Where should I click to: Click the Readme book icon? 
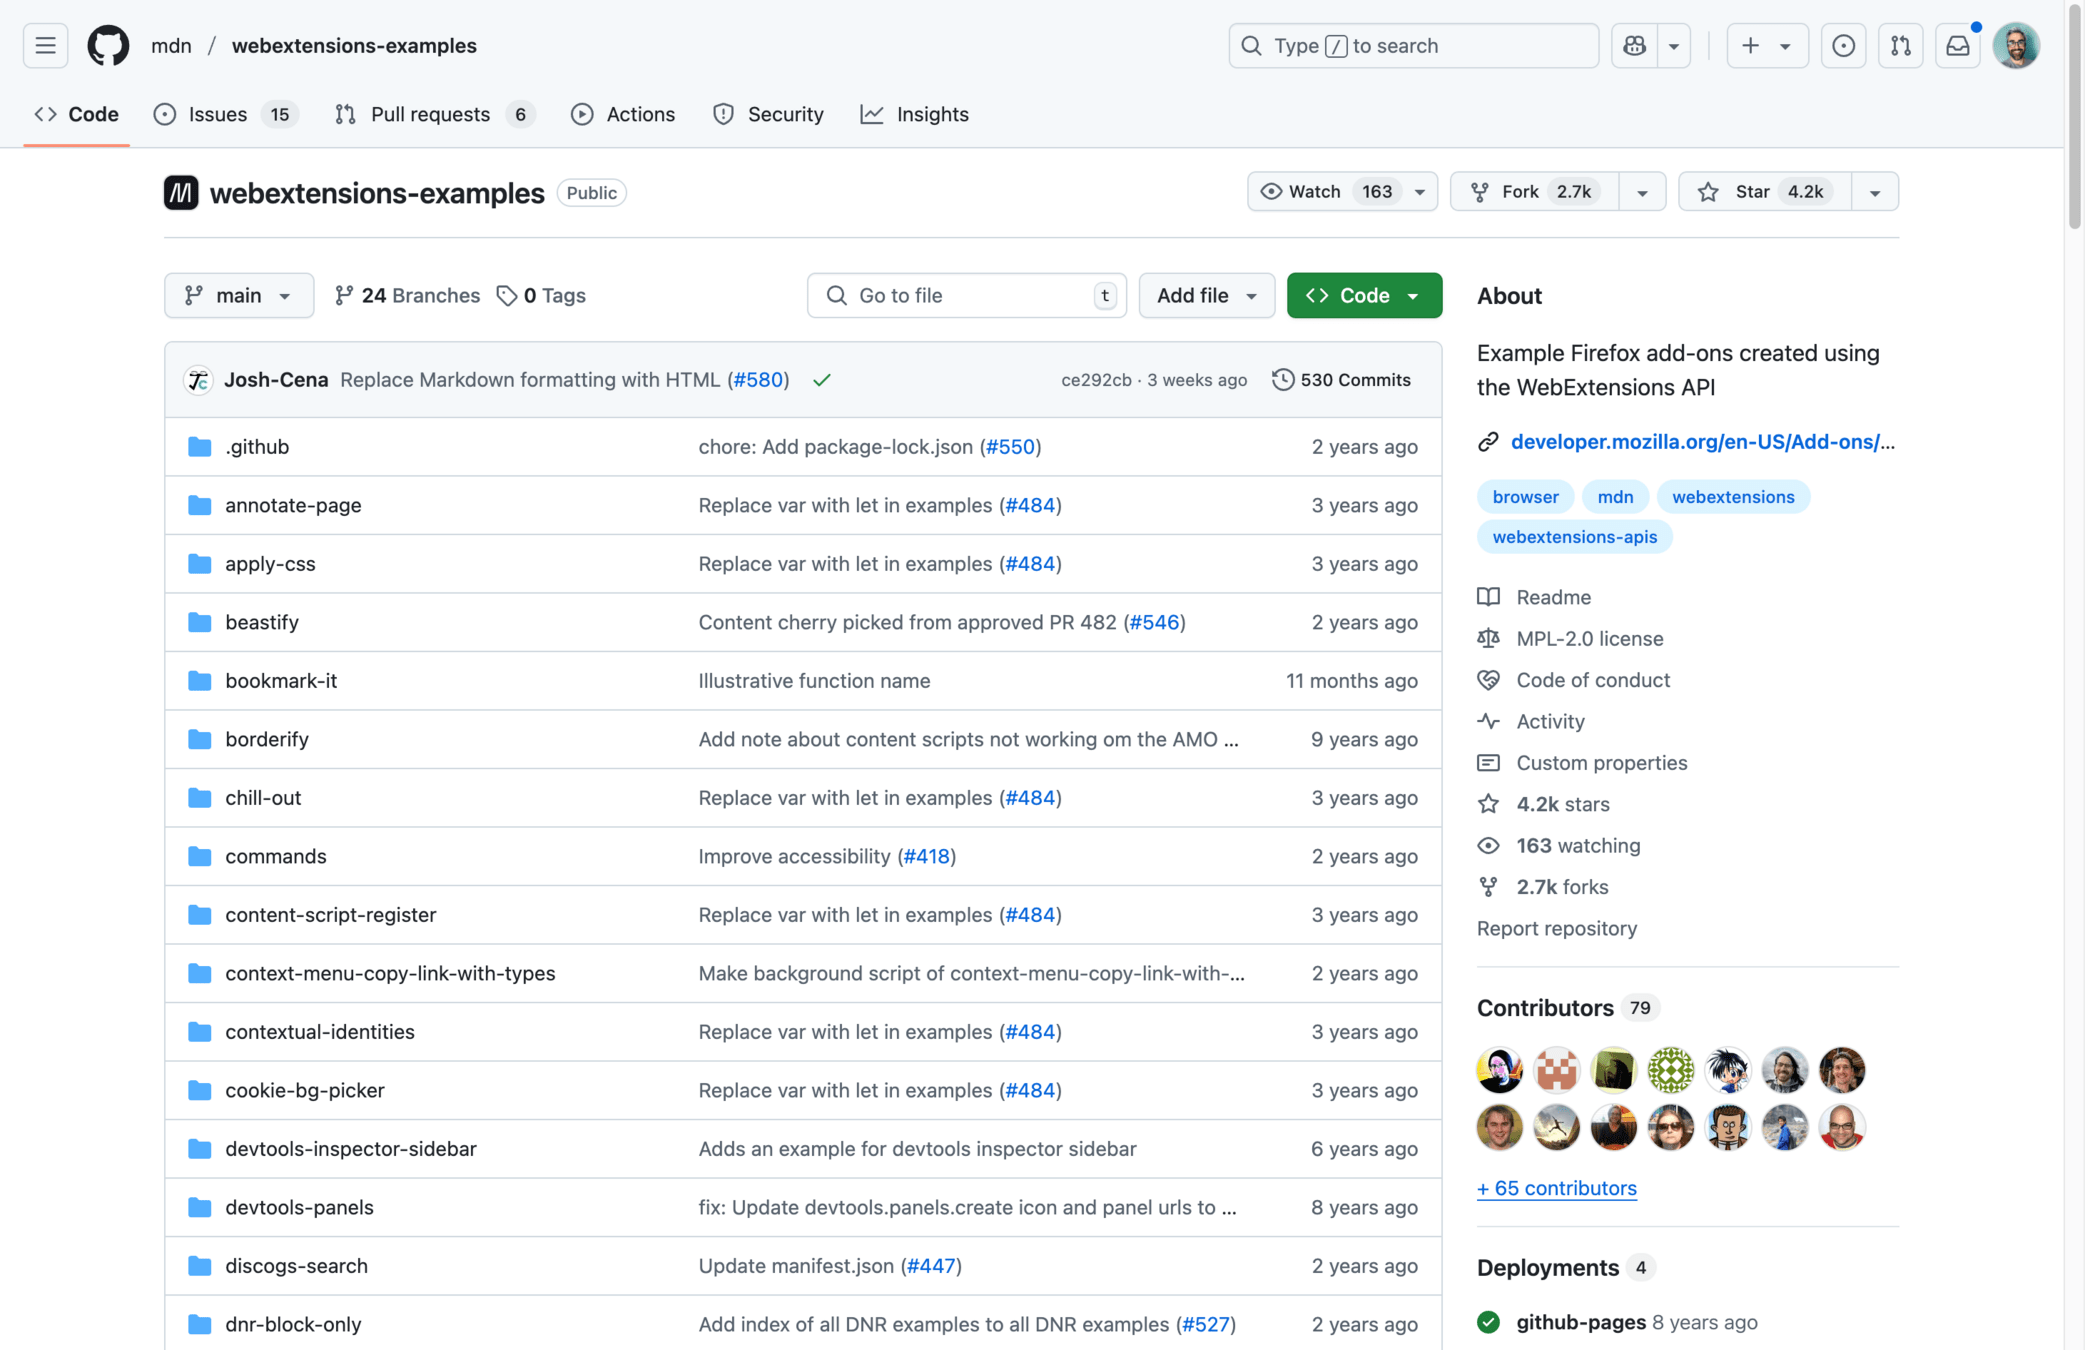[1488, 597]
